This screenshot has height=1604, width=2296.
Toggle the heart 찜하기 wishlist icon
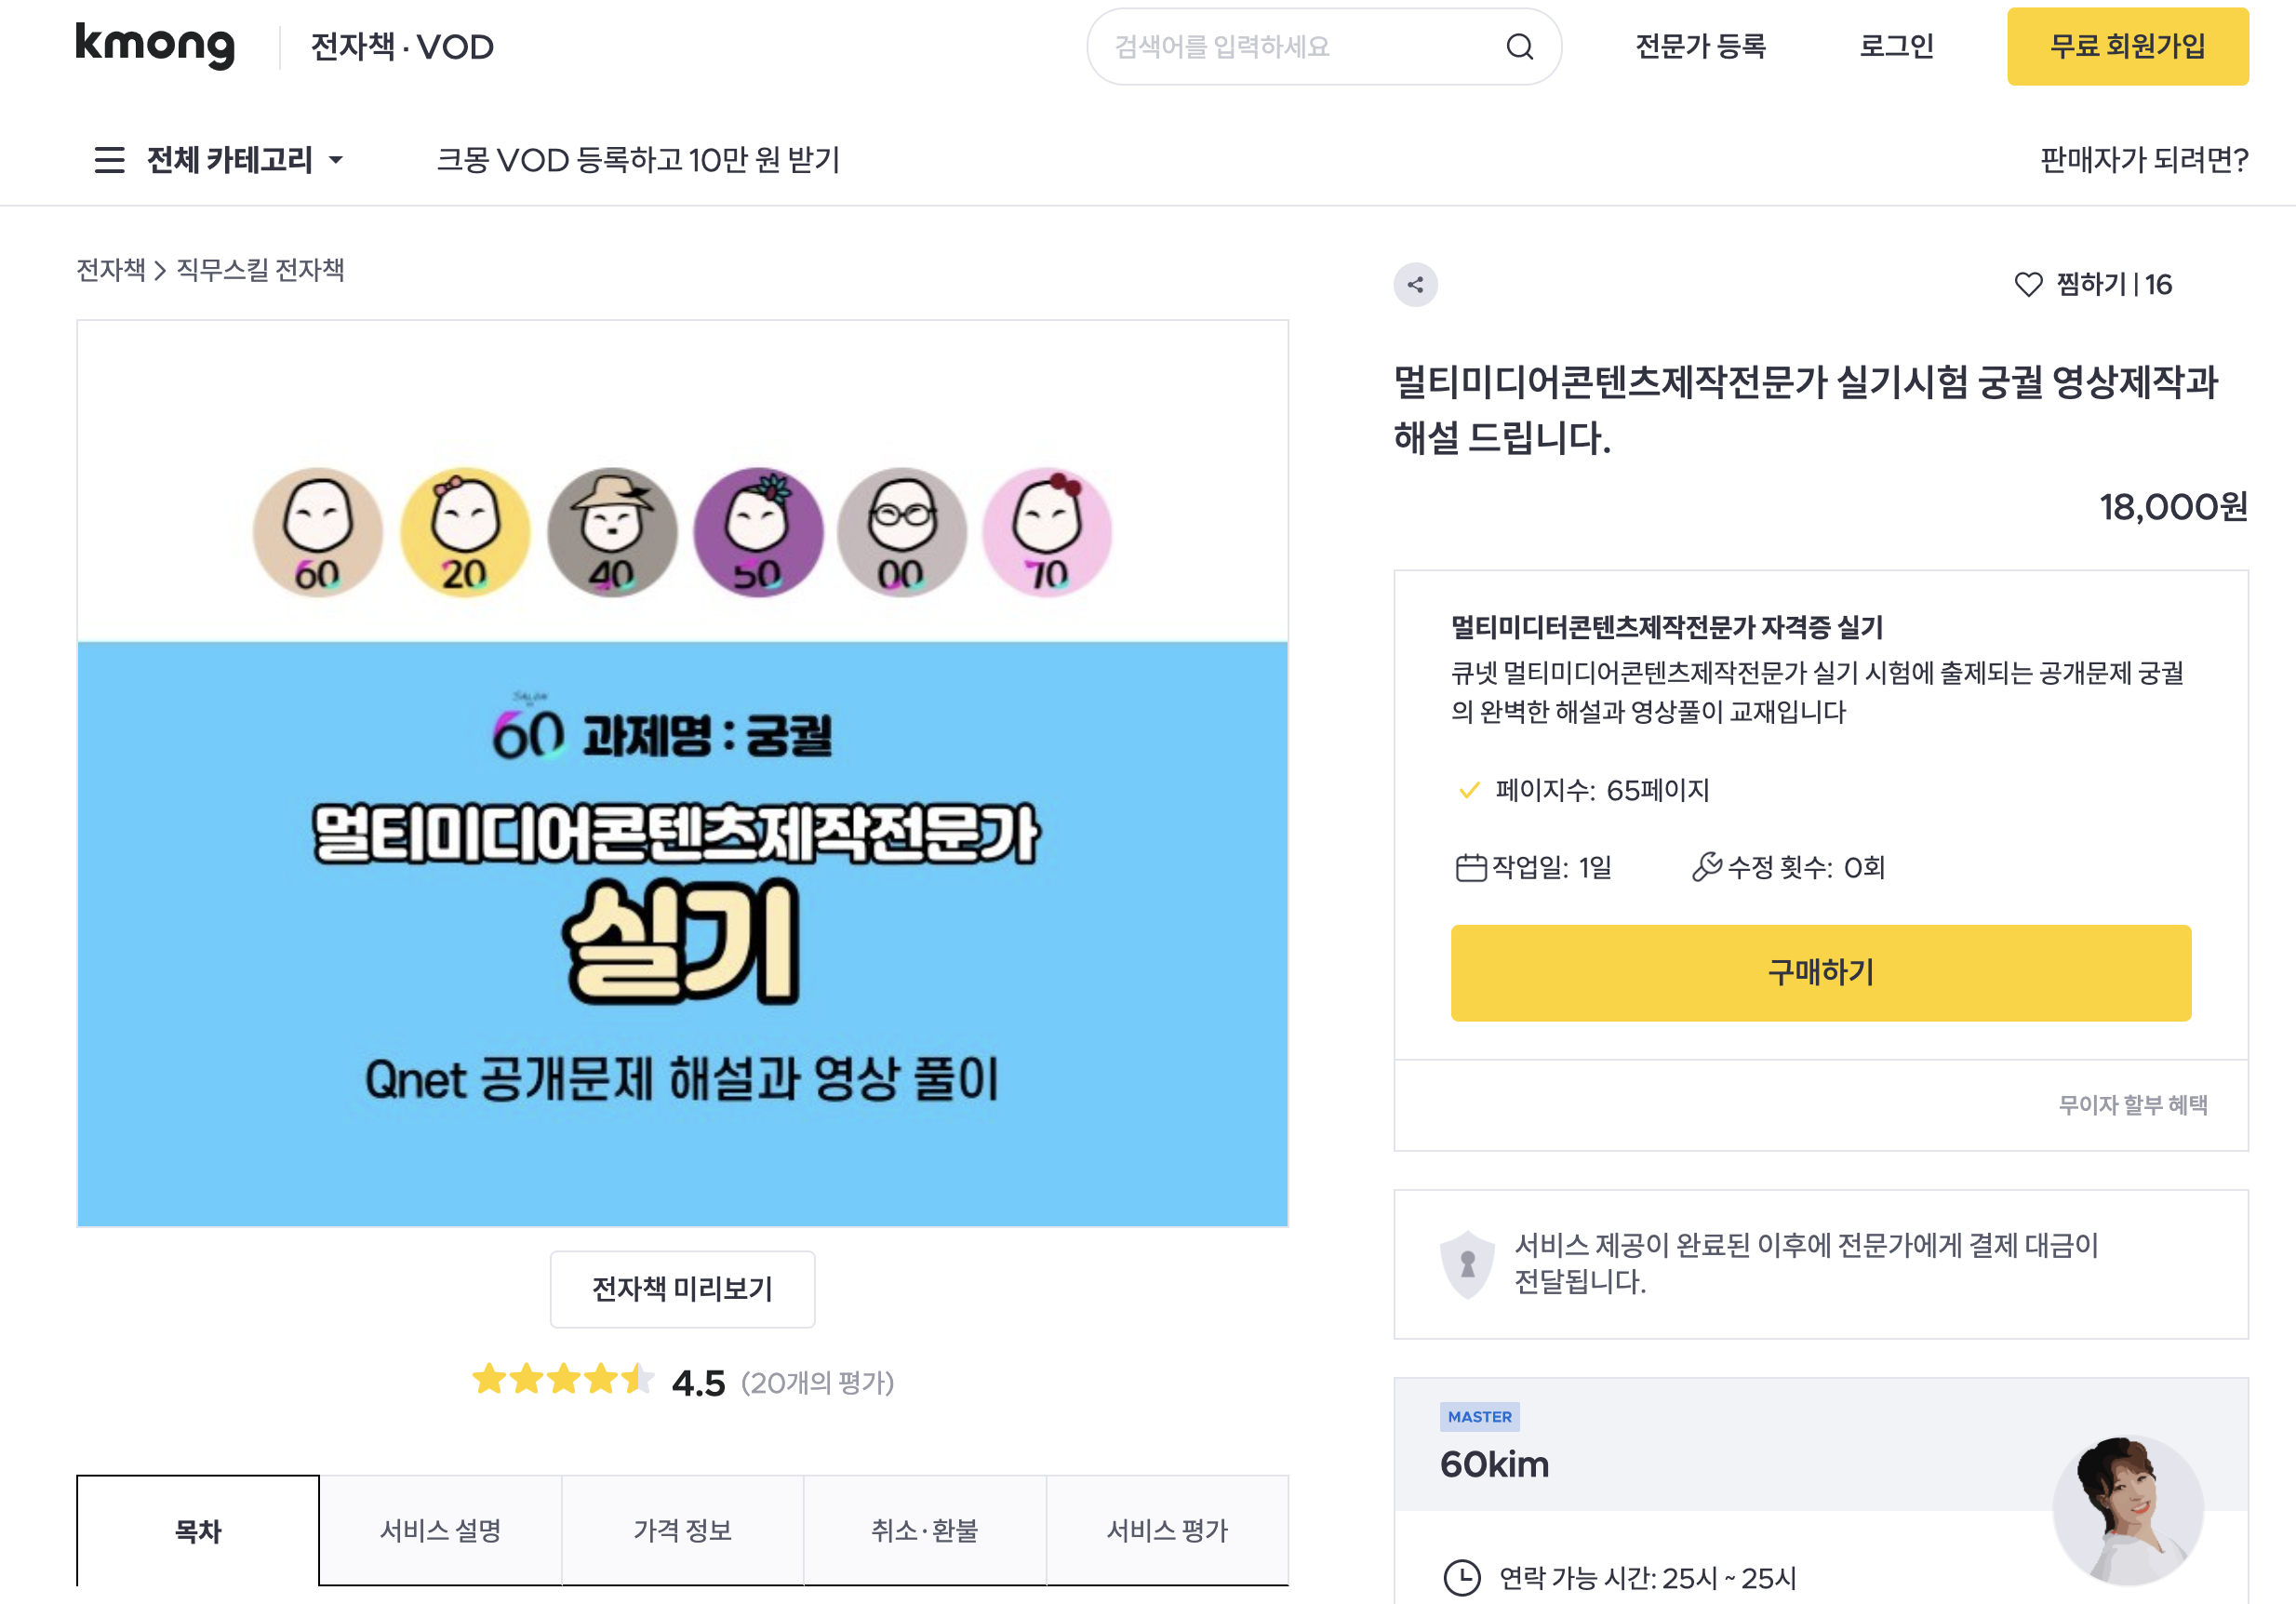[x=2028, y=285]
